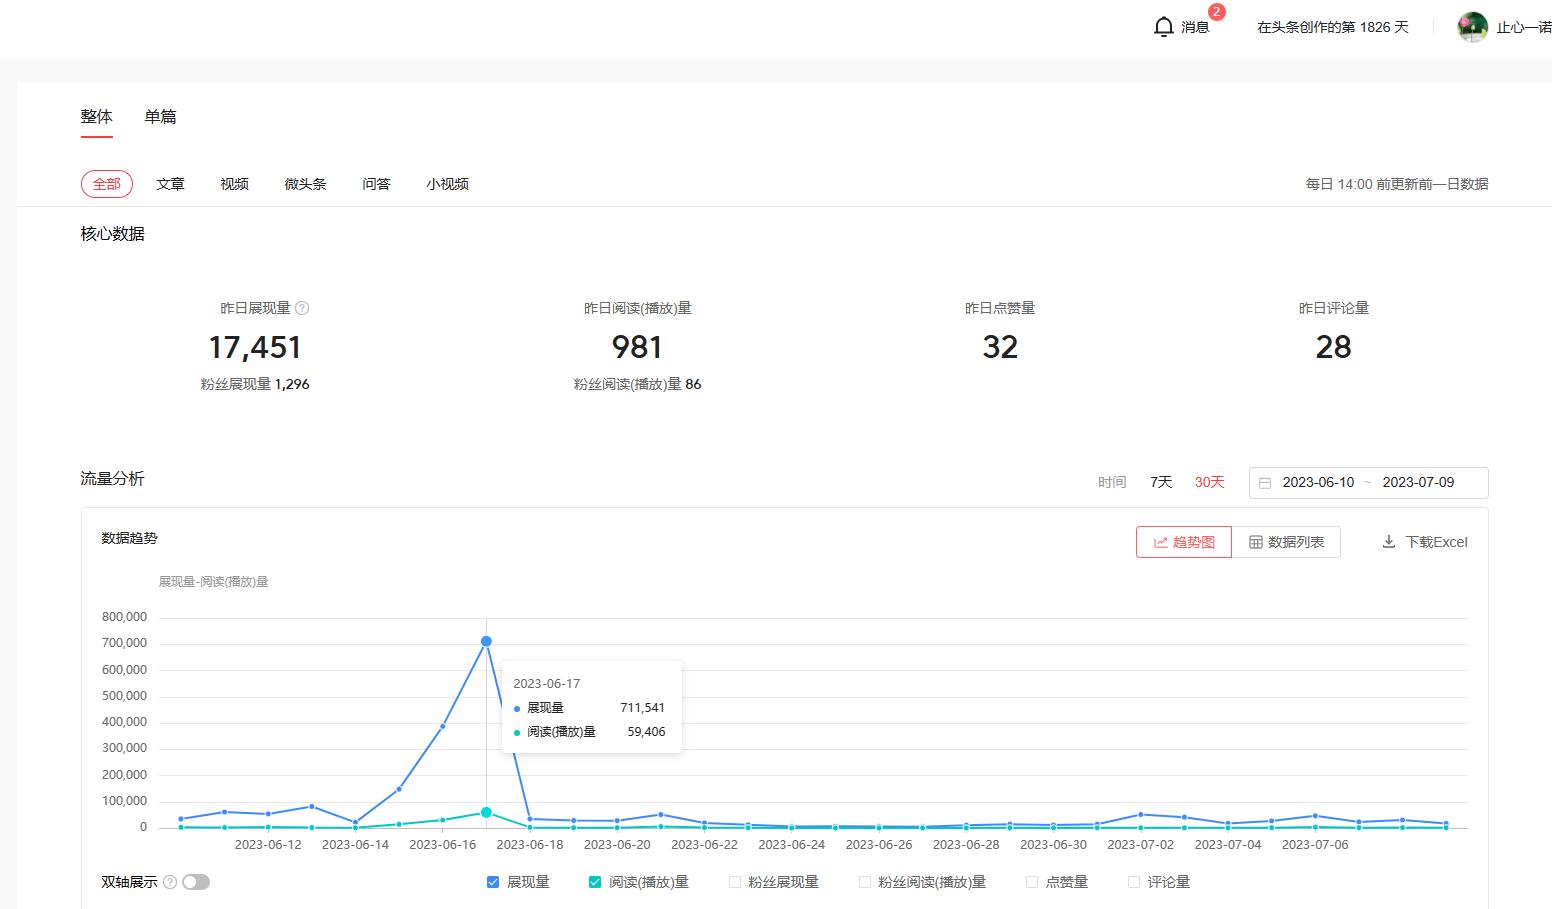Enable the 点赞量 checkbox

1032,882
